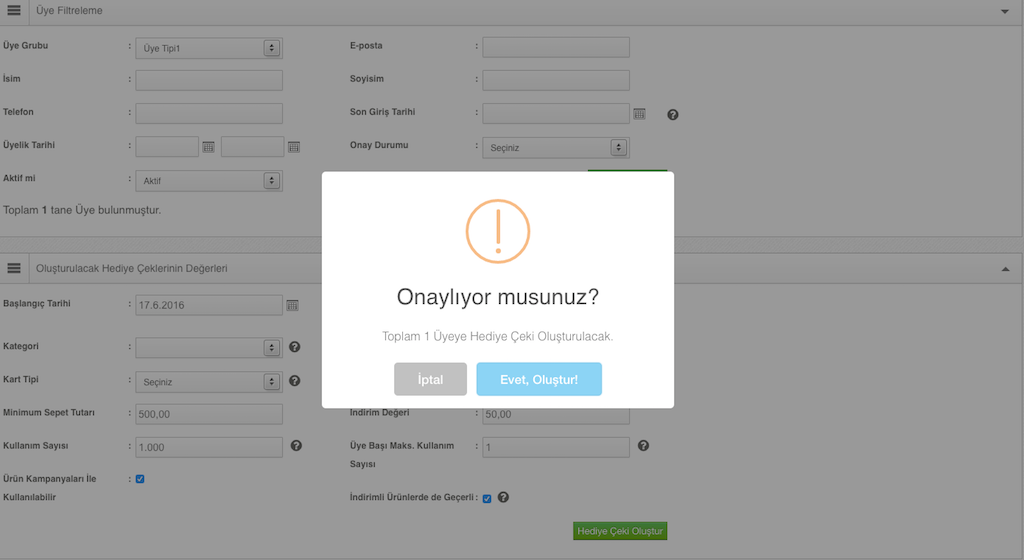Viewport: 1024px width, 560px height.
Task: Show help for İndirimli Ürünlerde de Geçerli
Action: point(503,497)
